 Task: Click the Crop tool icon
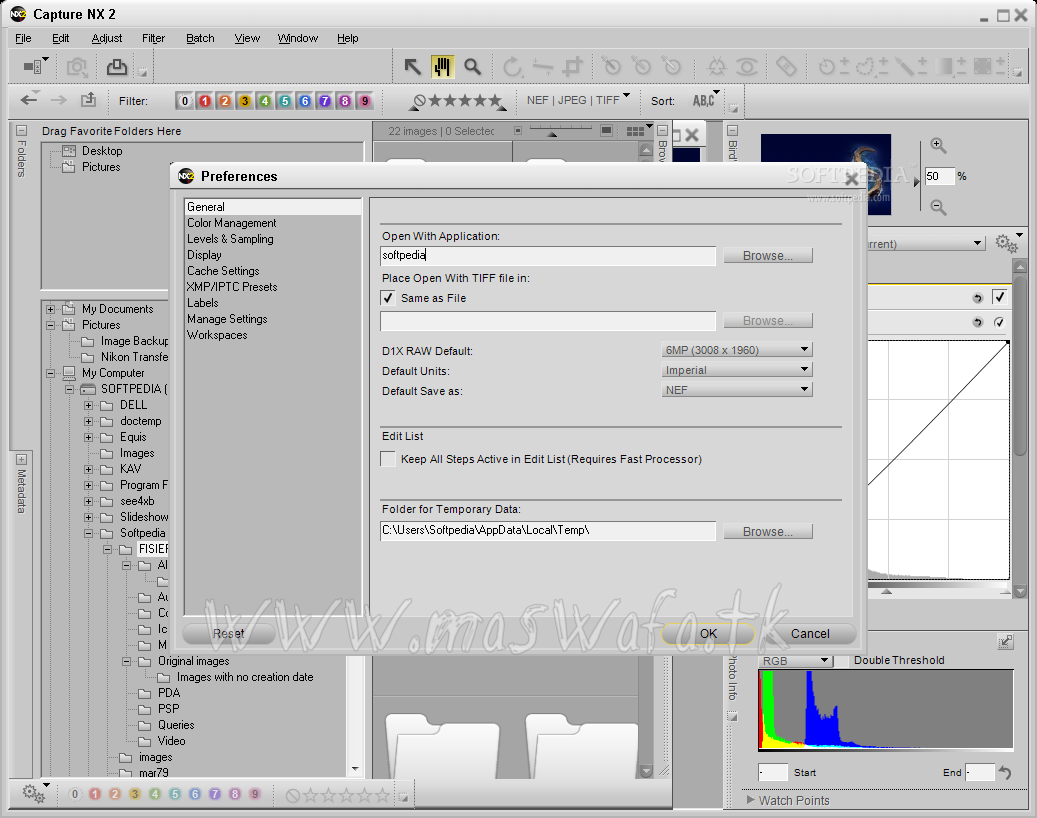point(573,66)
